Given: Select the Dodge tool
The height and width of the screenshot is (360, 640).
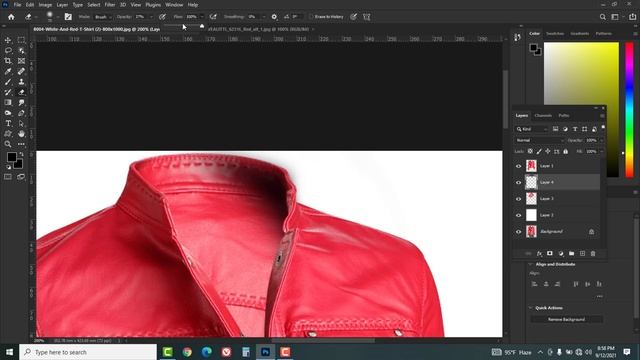Looking at the screenshot, I should (8, 113).
